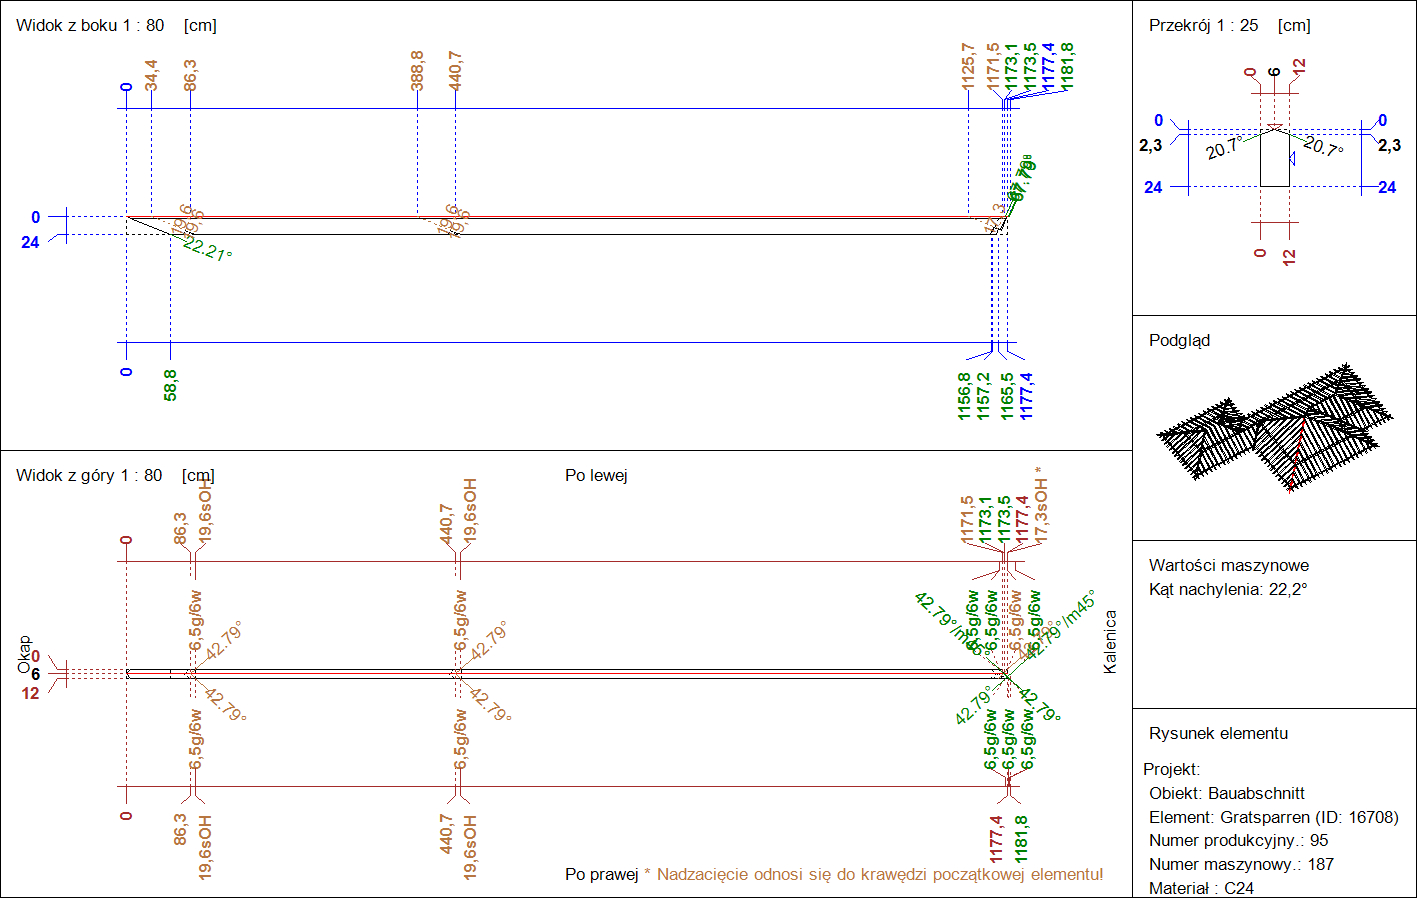Screen dimensions: 1417x898
Task: Select the 'Kalenica' vertical label
Action: point(1110,642)
